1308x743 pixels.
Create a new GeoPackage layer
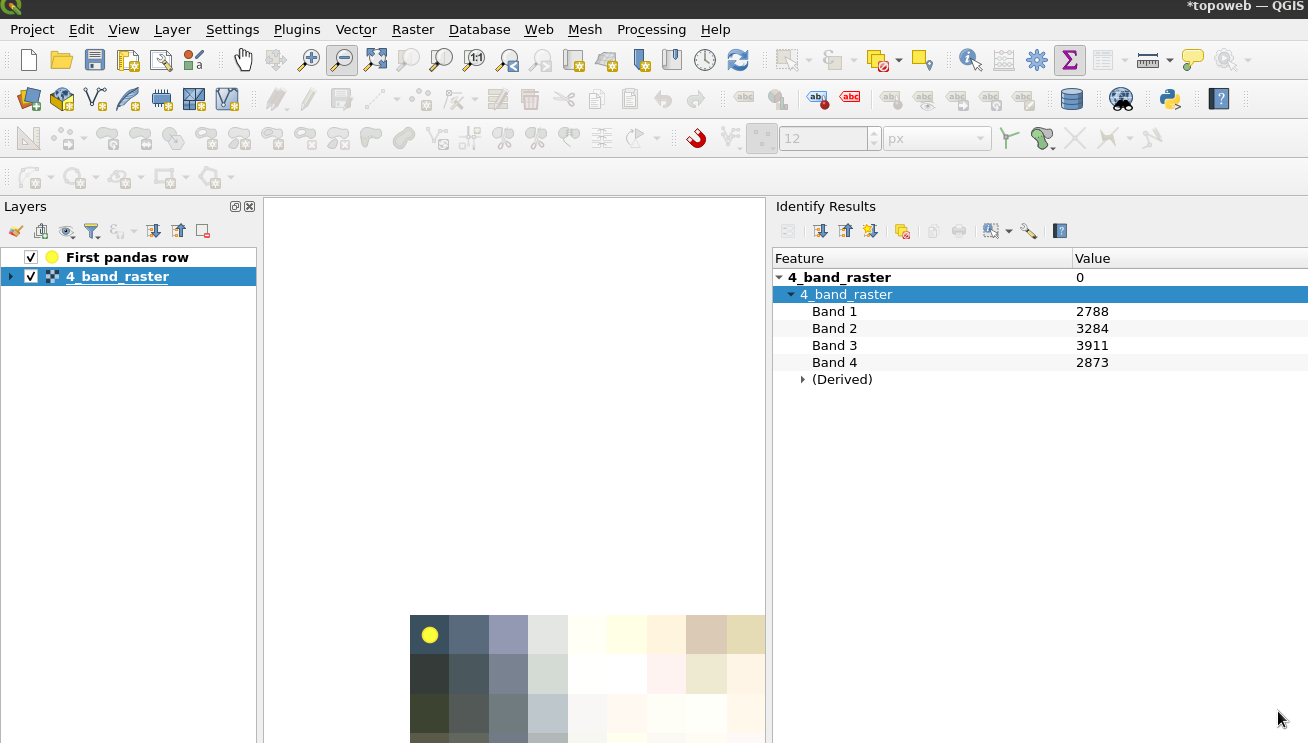(x=62, y=99)
